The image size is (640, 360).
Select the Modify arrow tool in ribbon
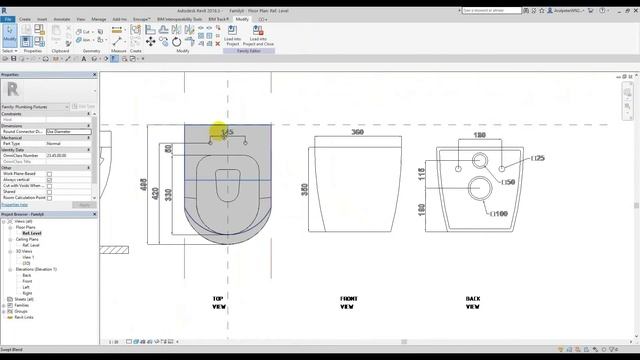point(9,35)
